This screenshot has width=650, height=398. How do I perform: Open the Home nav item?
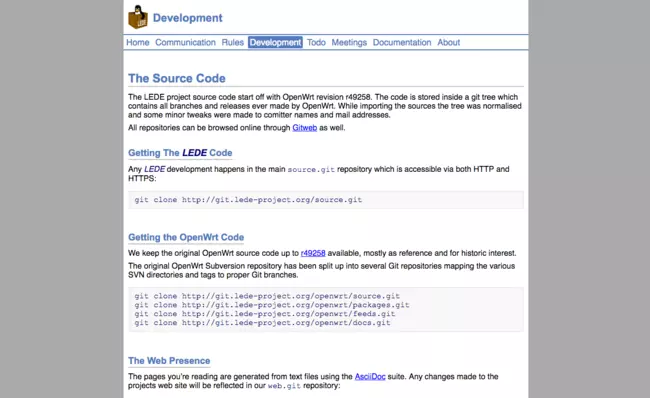pyautogui.click(x=138, y=42)
